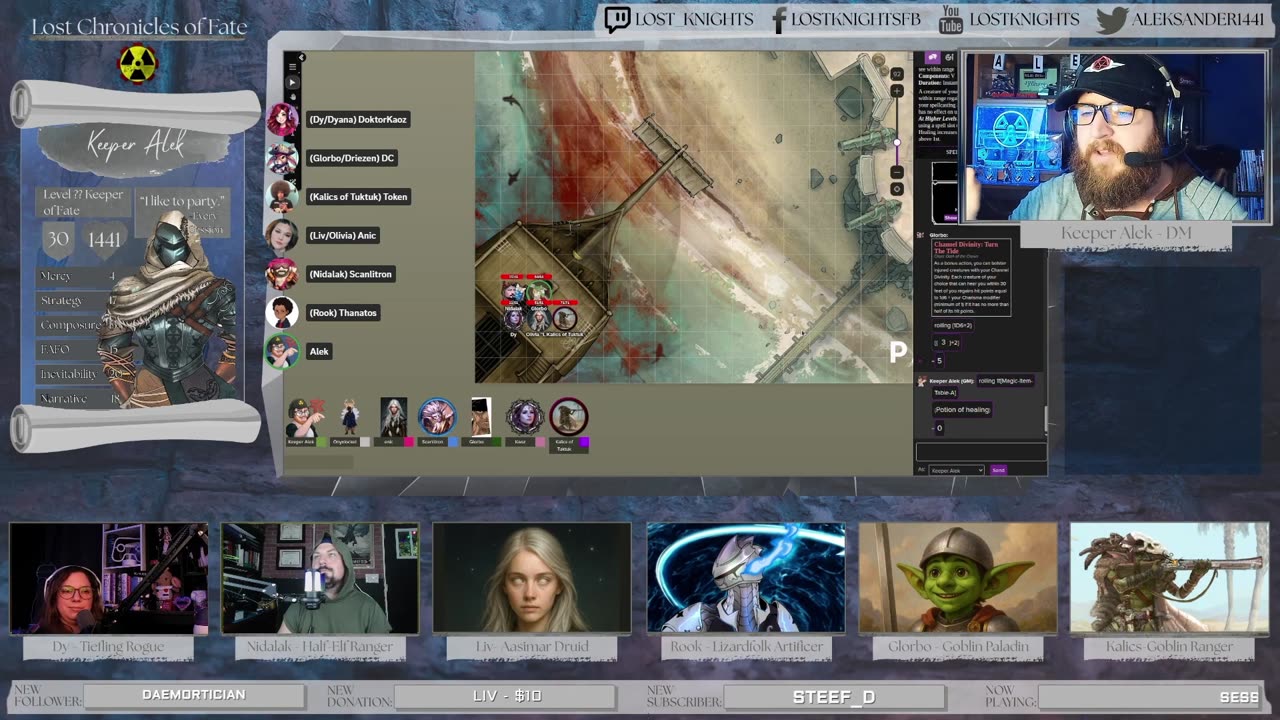The image size is (1280, 720).
Task: Click the roll total 5 in chat
Action: coord(939,361)
